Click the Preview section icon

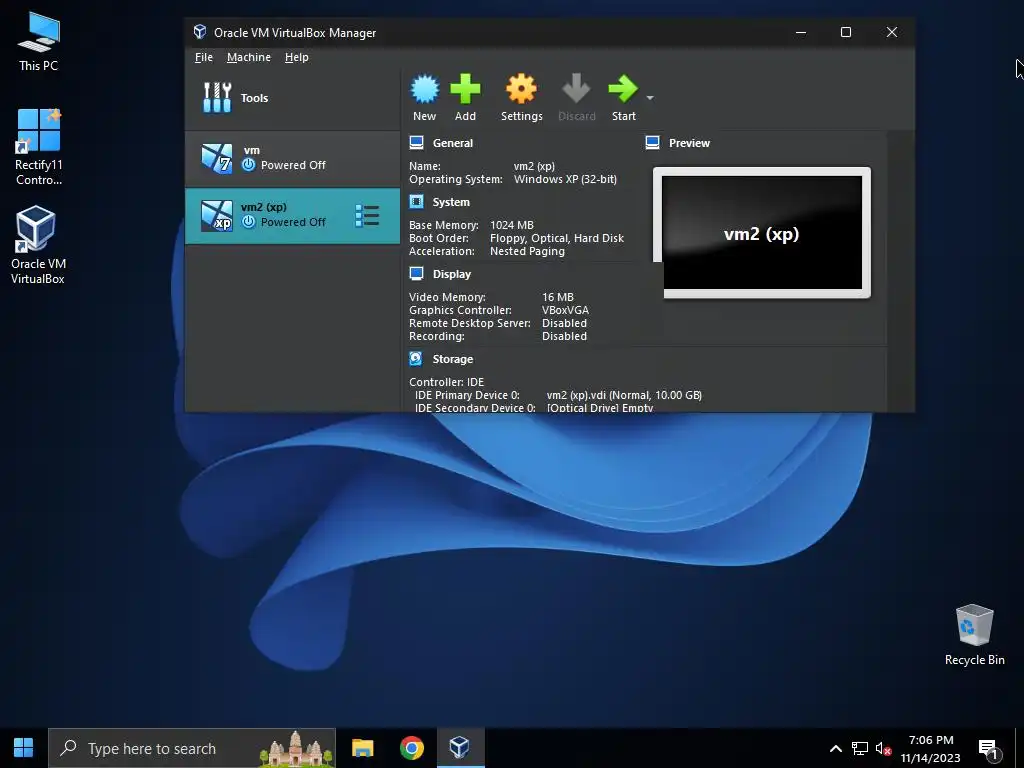(x=652, y=142)
